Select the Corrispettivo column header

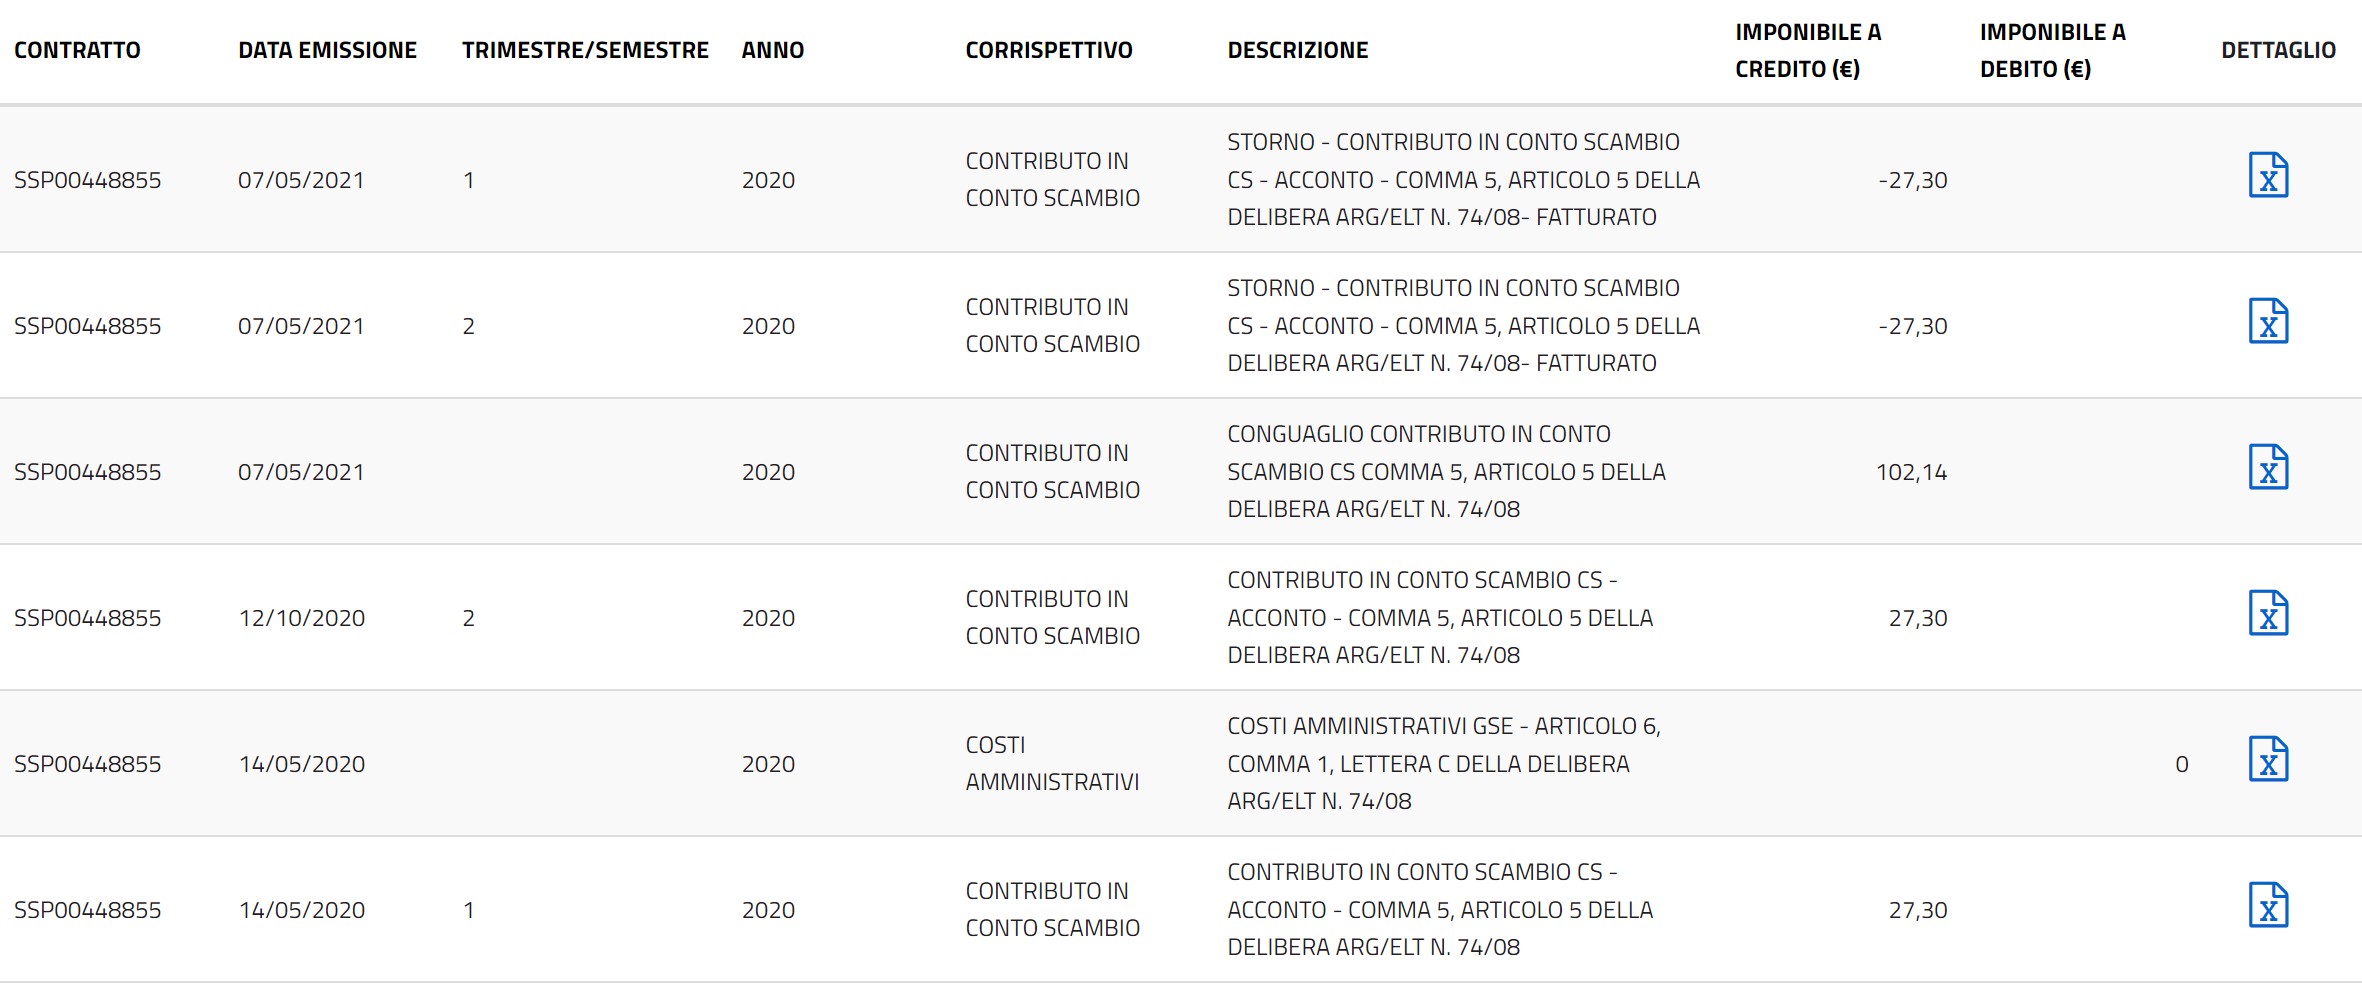pos(1049,50)
